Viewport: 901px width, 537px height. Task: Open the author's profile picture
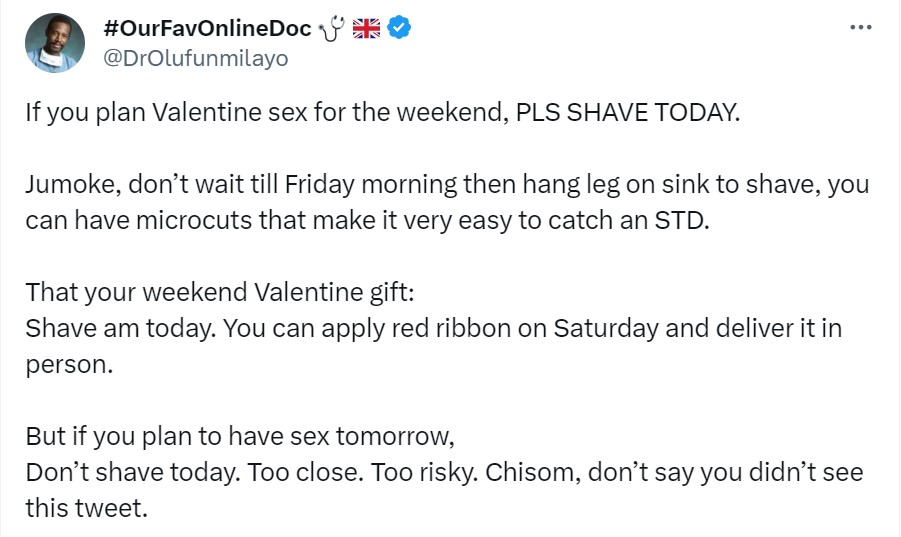tap(52, 45)
